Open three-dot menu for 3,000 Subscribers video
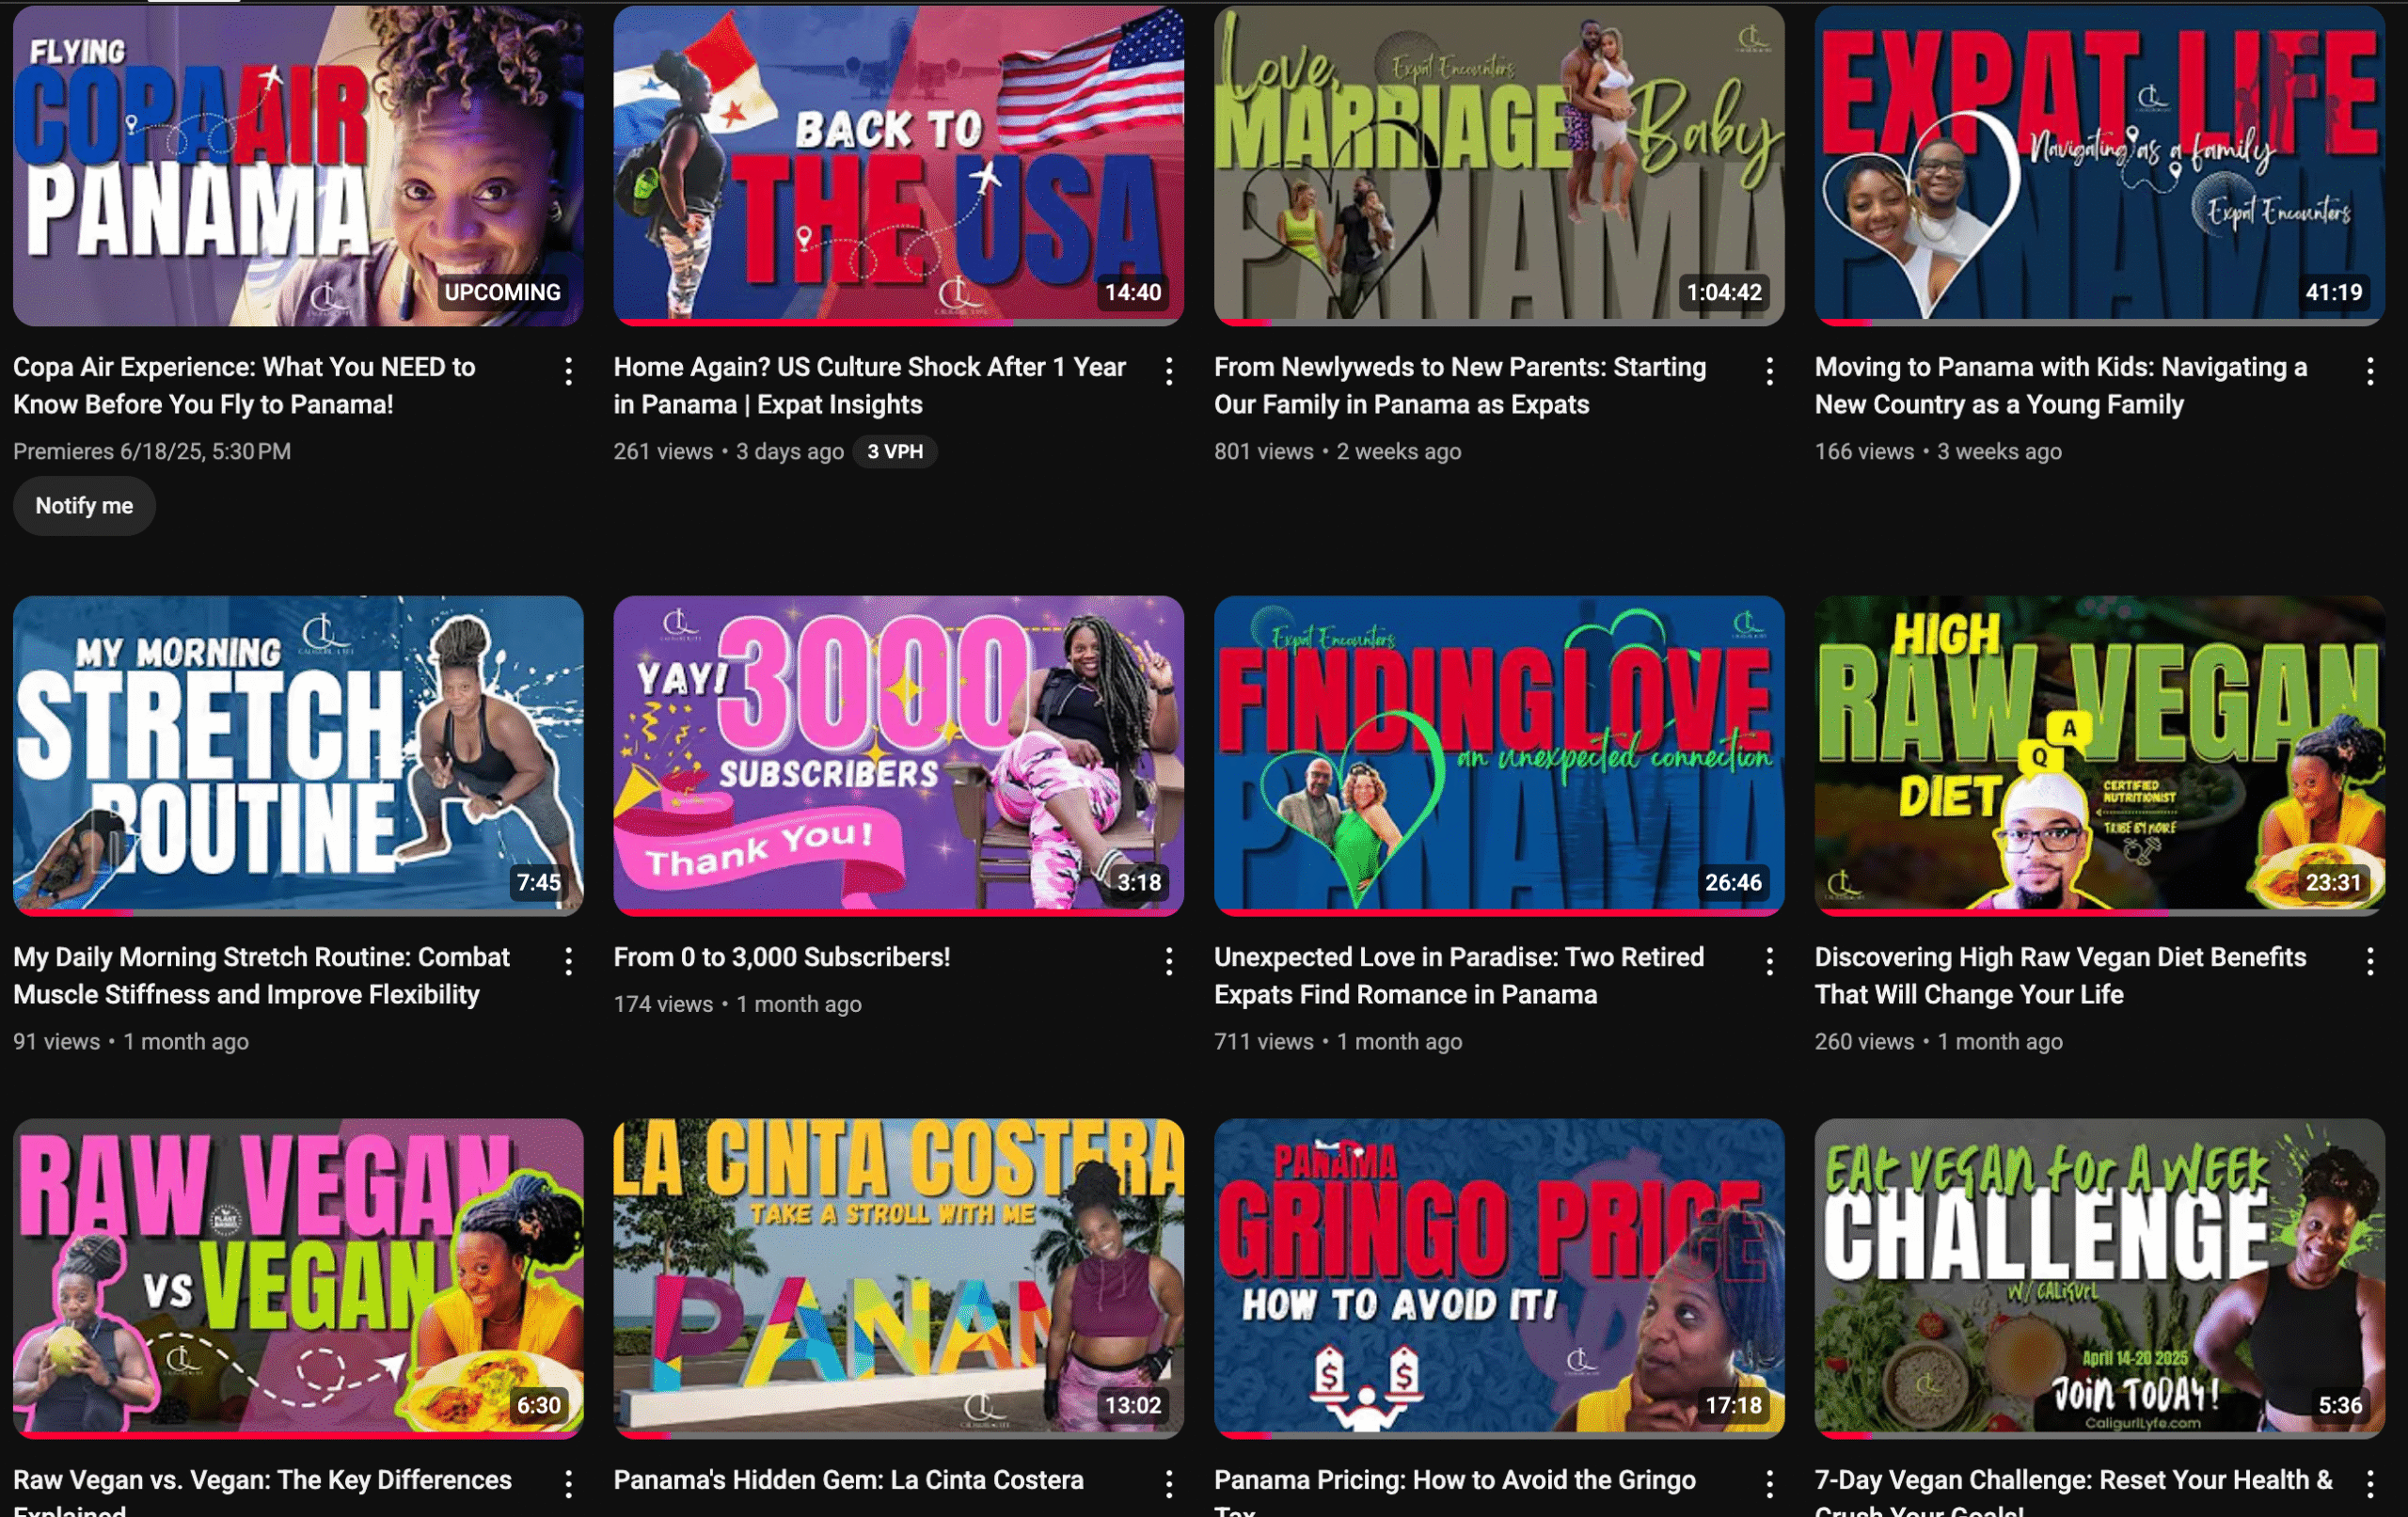2408x1517 pixels. click(x=1168, y=962)
